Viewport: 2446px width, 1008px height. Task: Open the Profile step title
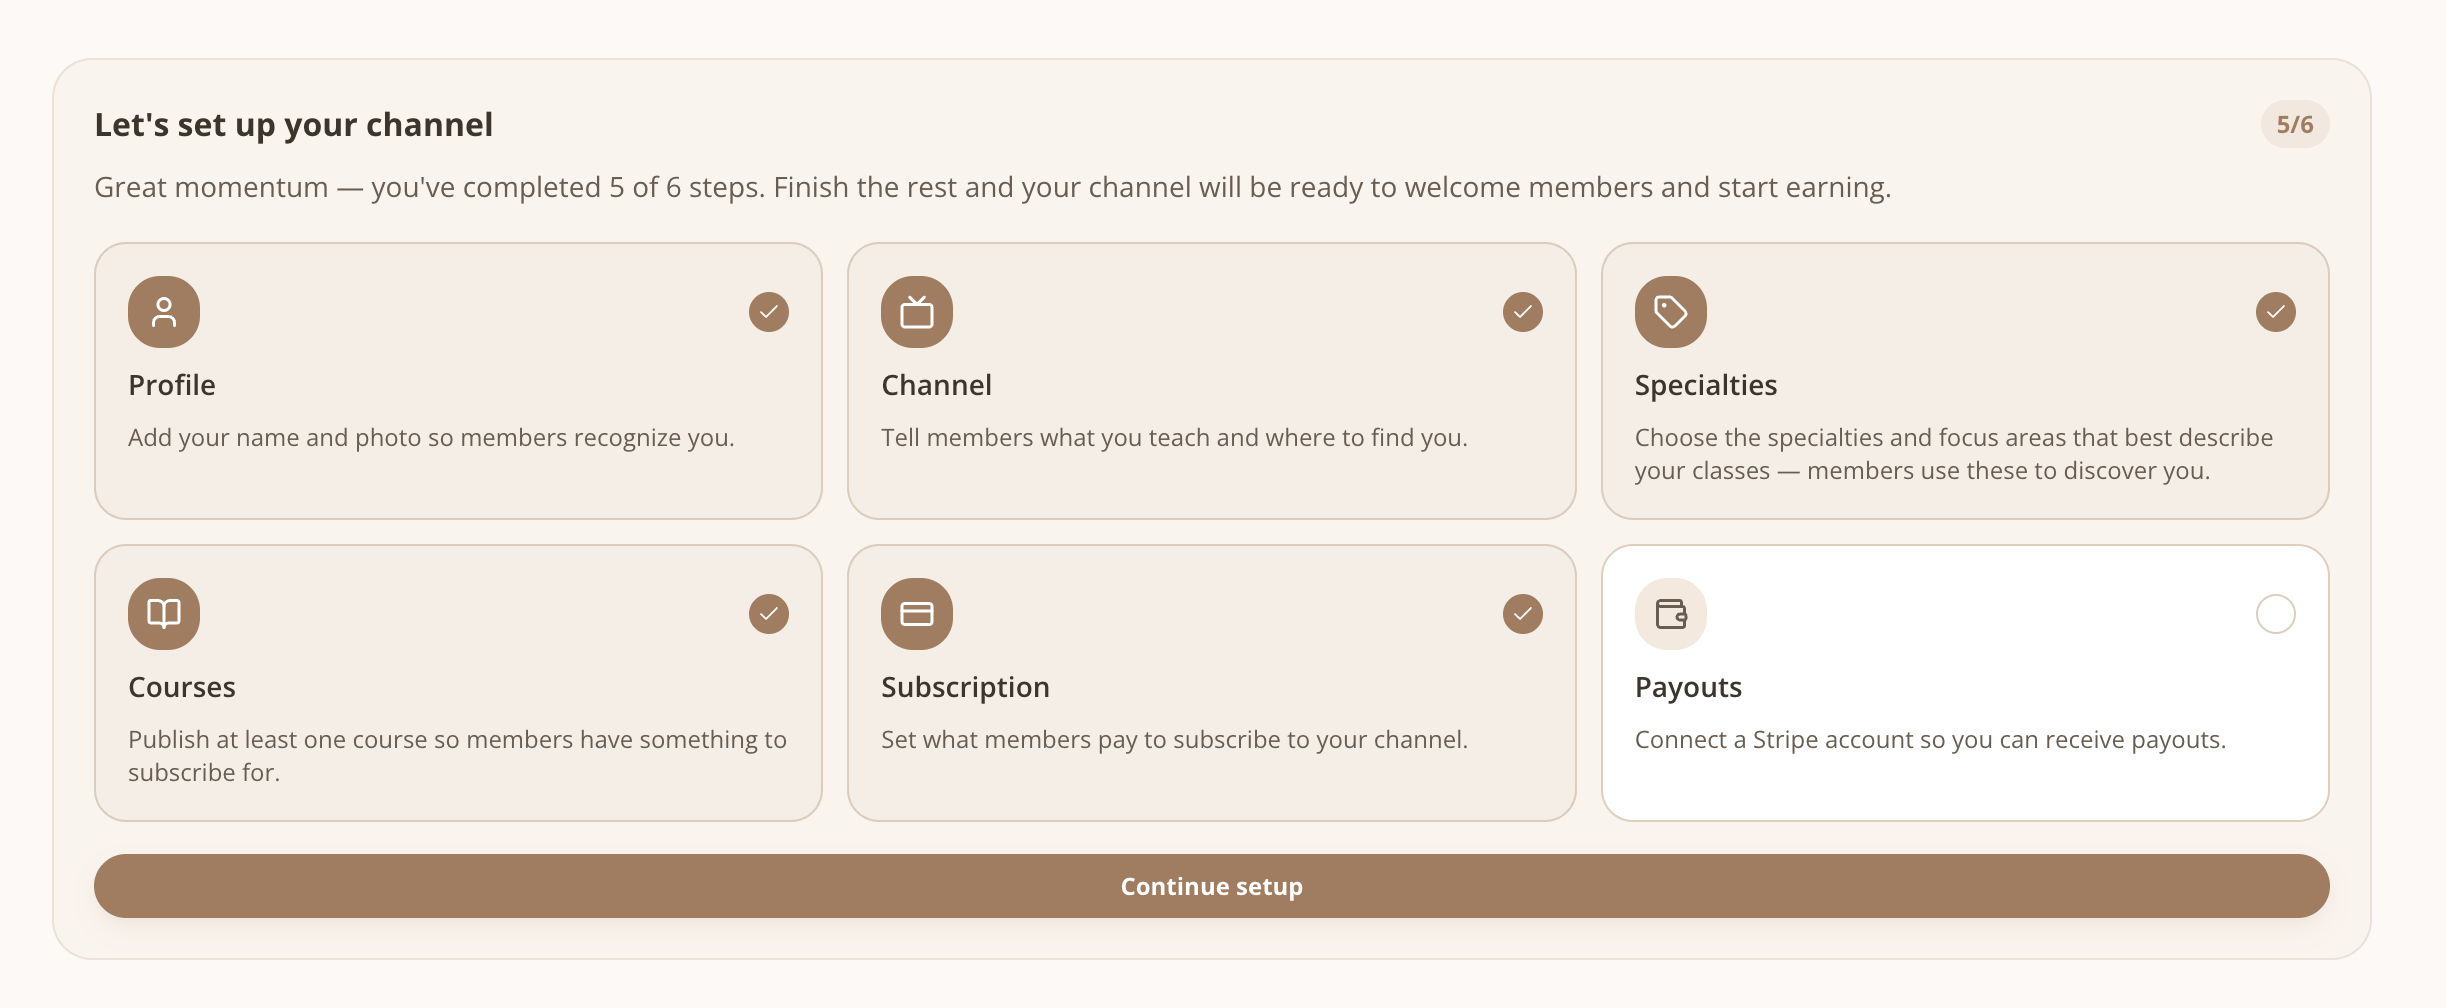172,385
